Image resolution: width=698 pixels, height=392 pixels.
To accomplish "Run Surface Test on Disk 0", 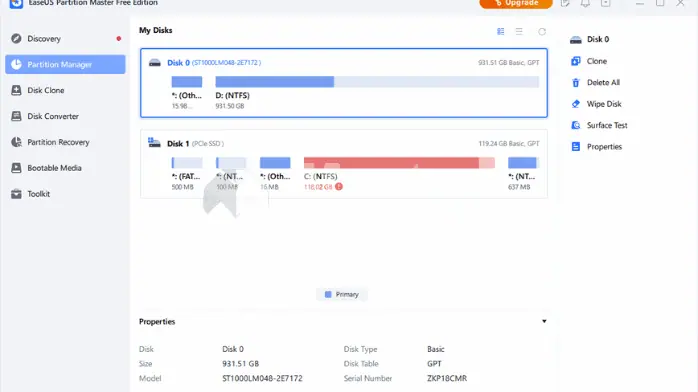I will click(607, 125).
